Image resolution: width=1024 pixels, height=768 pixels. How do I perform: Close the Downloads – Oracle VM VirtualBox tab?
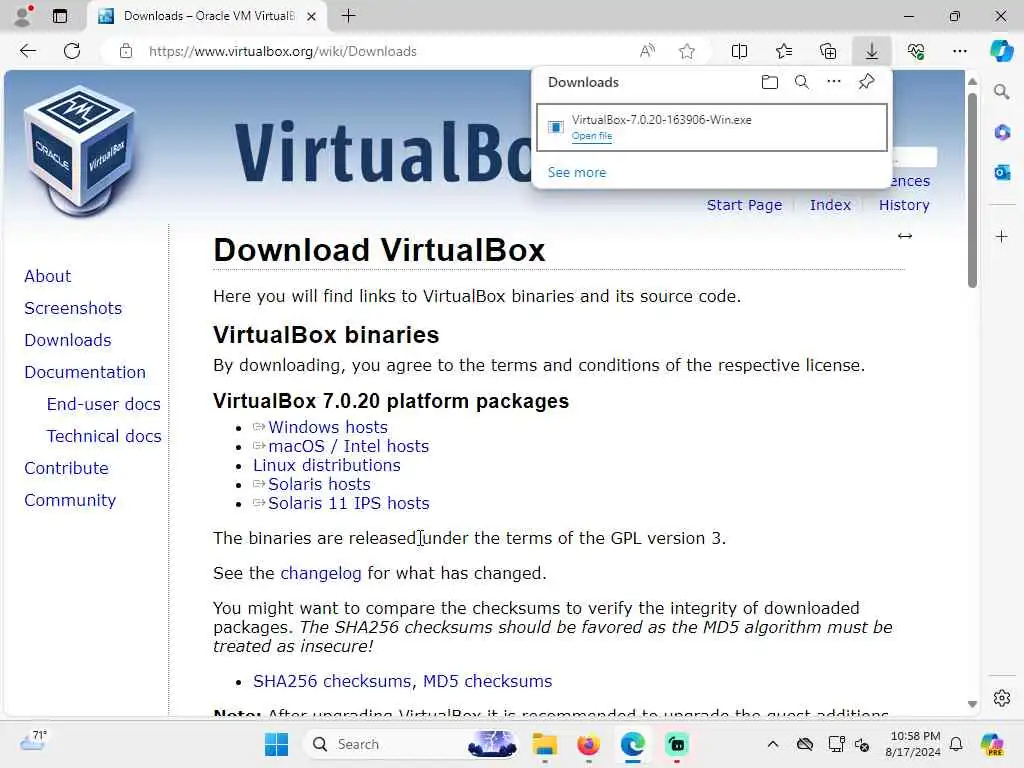312,16
